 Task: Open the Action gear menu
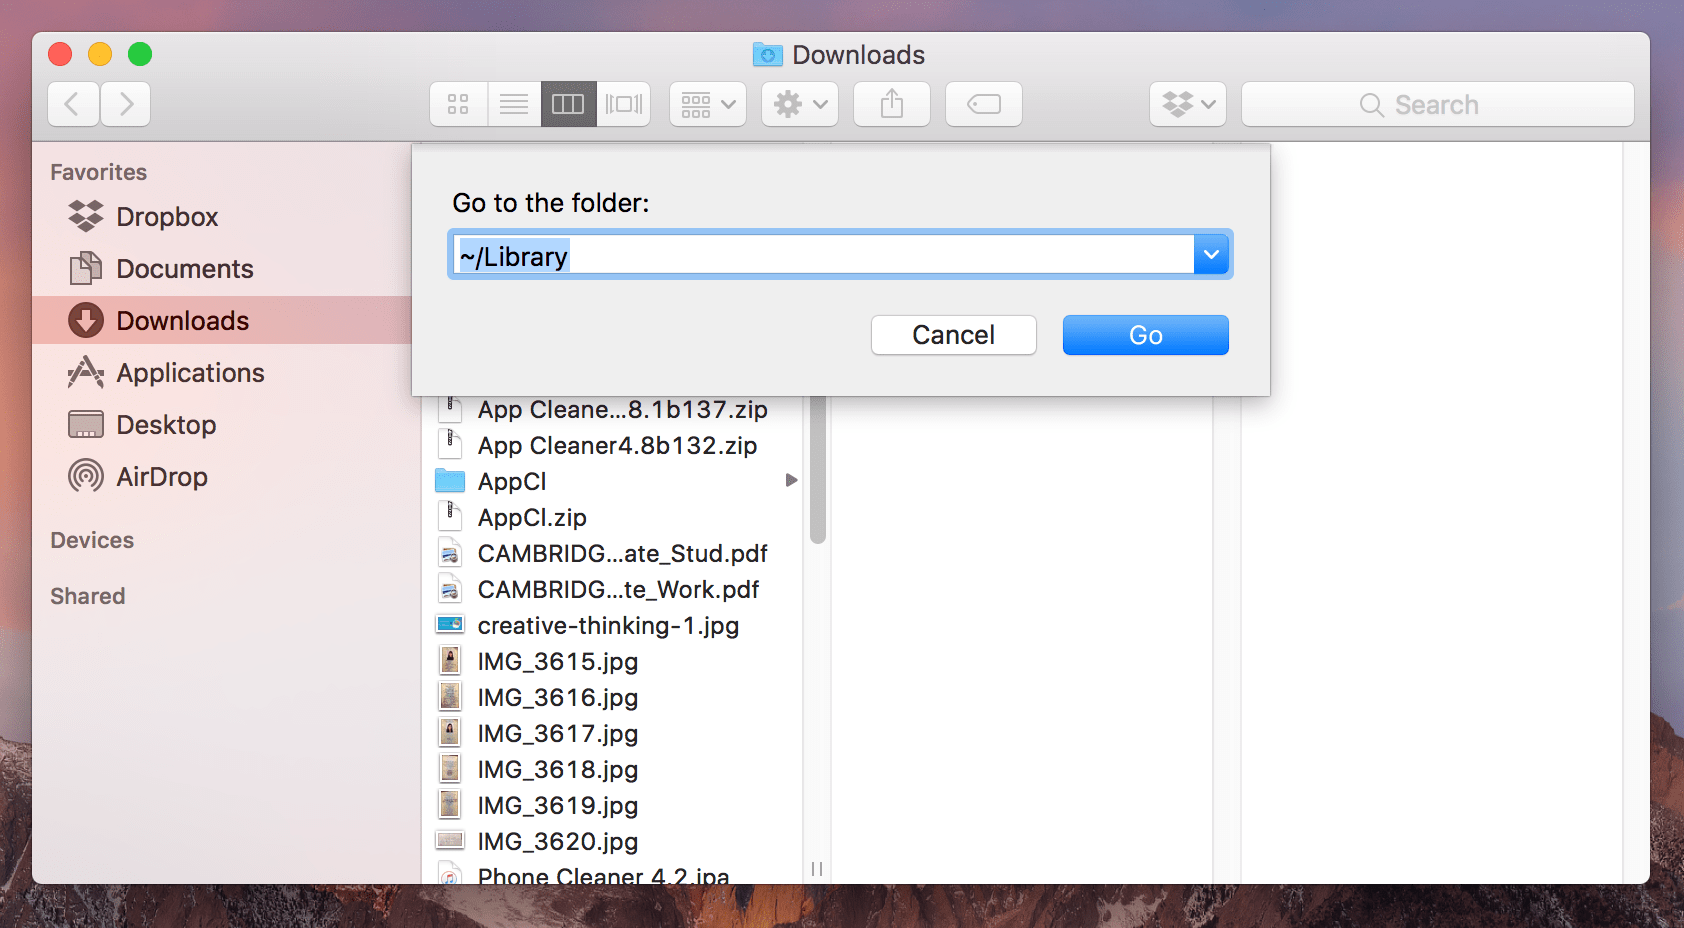point(798,103)
